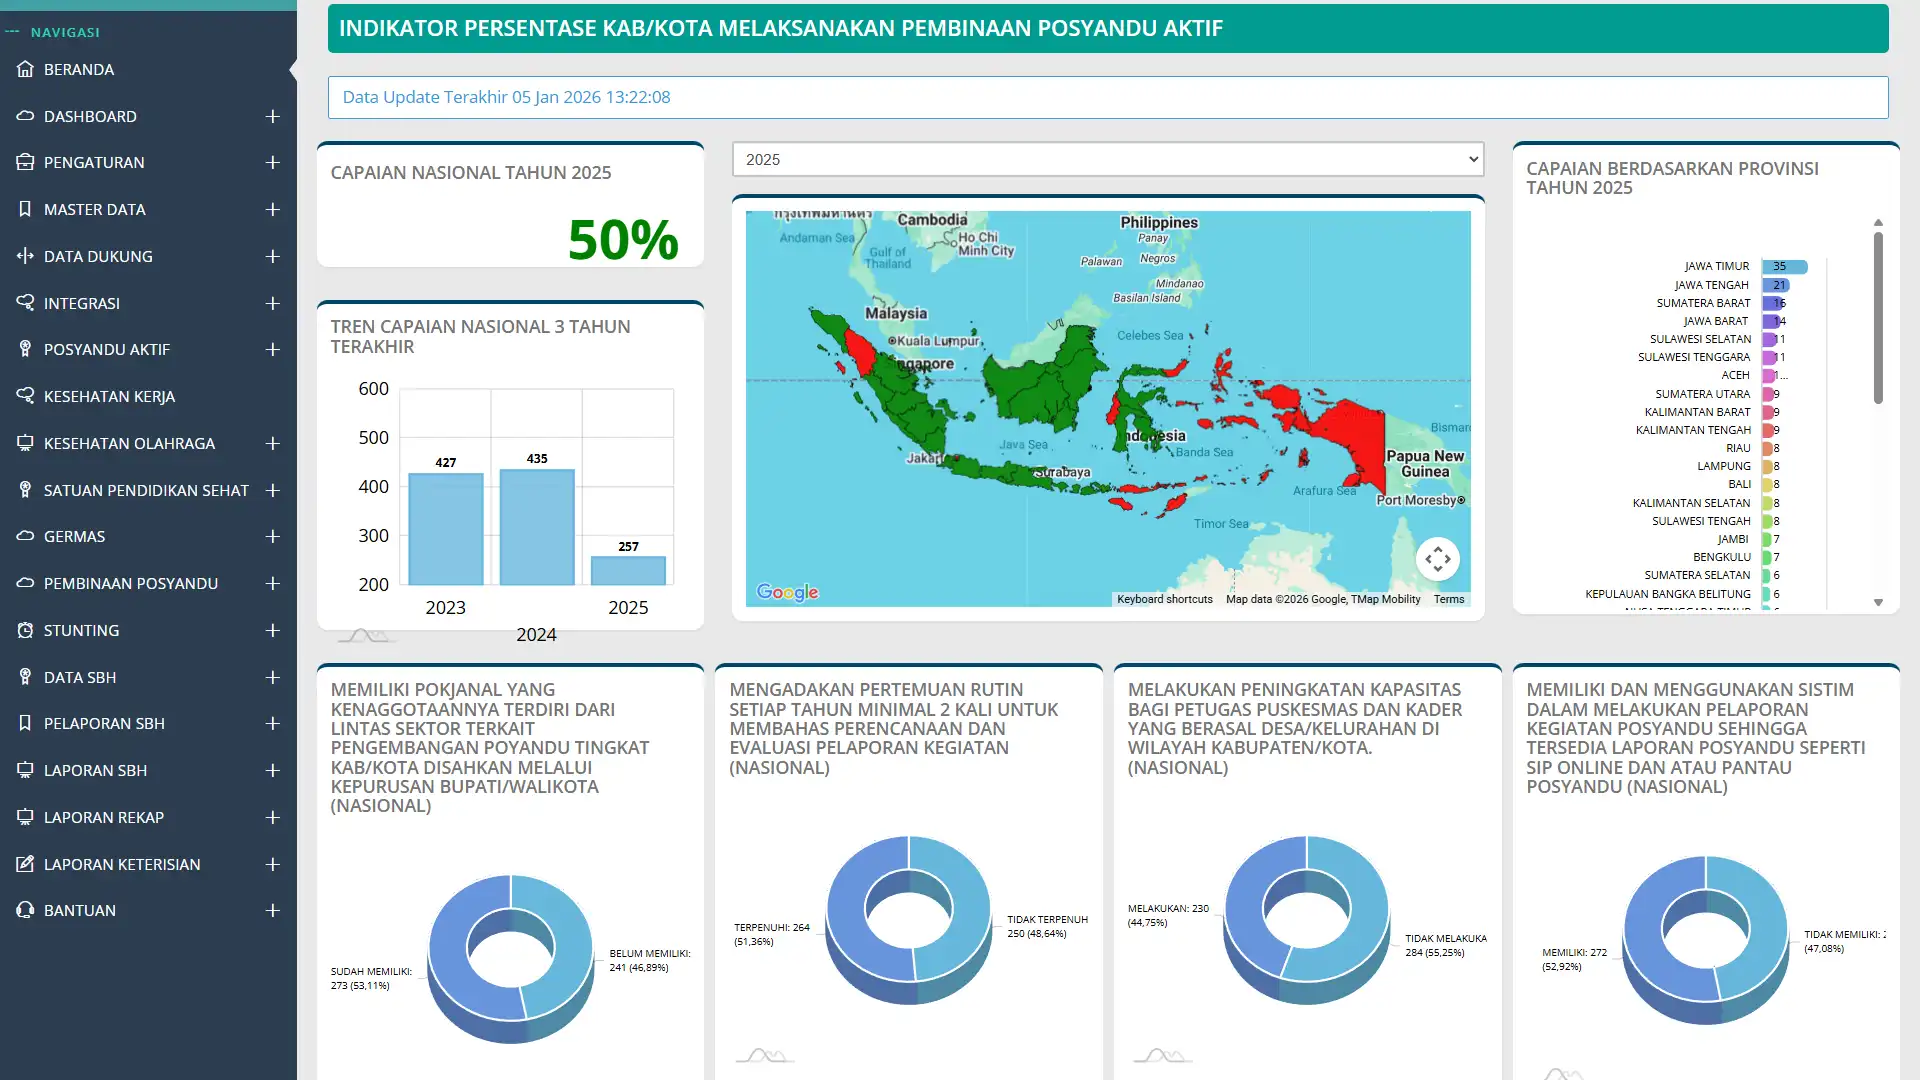Open the 2025 year dropdown
This screenshot has width=1920, height=1080.
[x=1107, y=159]
